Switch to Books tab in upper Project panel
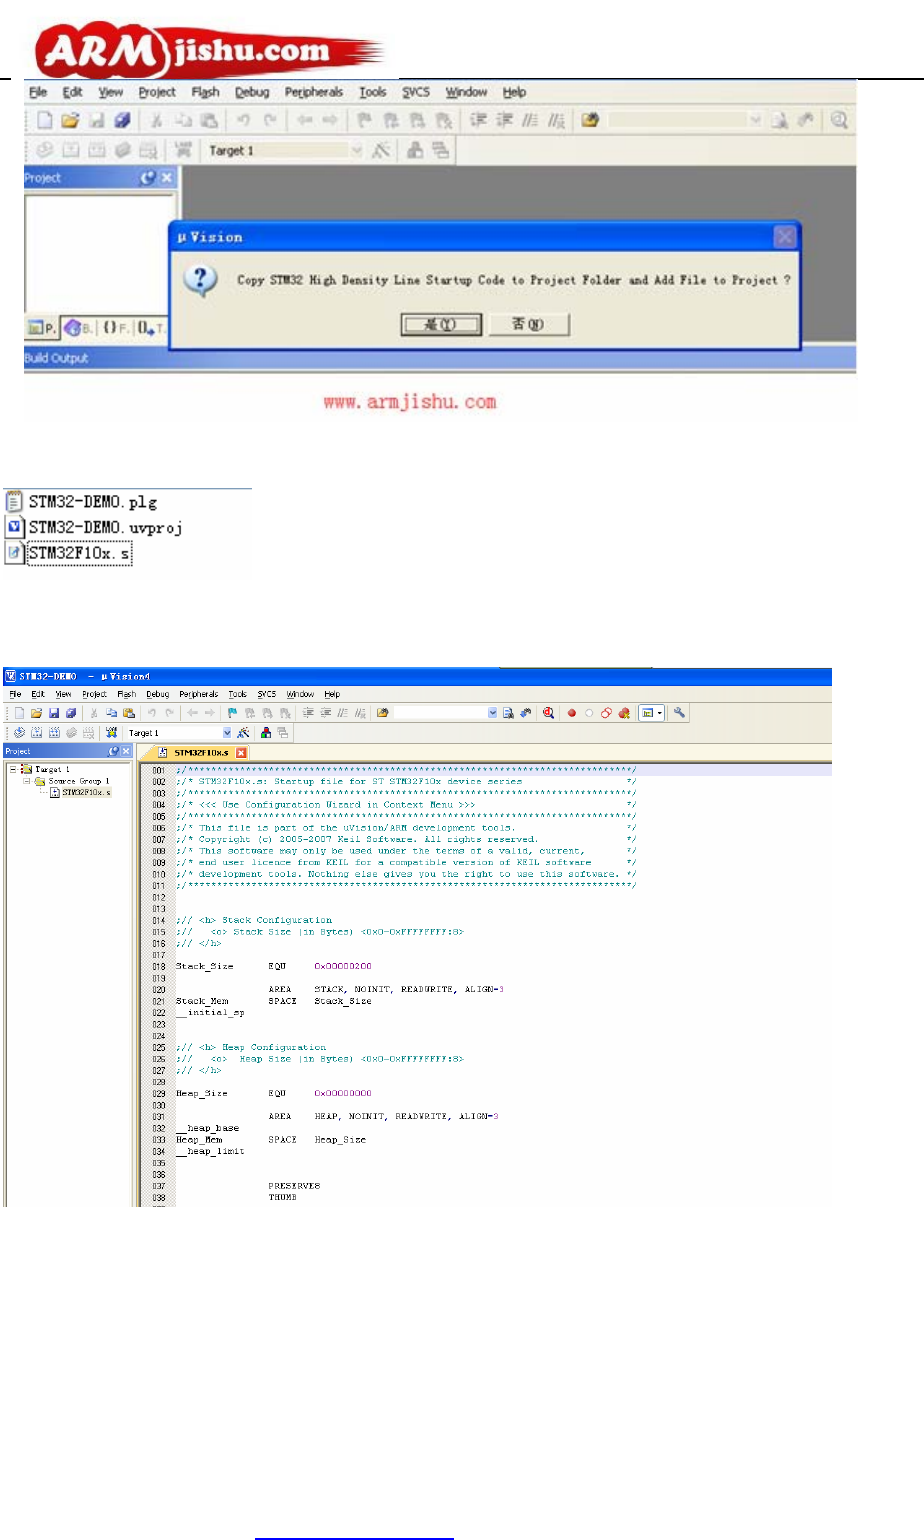The height and width of the screenshot is (1540, 924). pos(78,327)
